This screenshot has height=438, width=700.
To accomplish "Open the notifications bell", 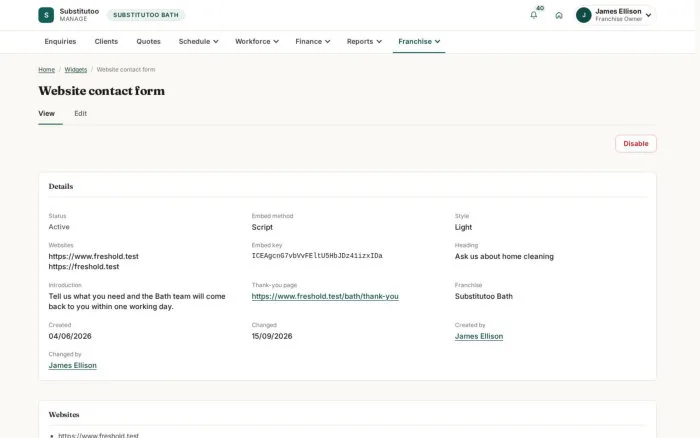I will [x=533, y=15].
